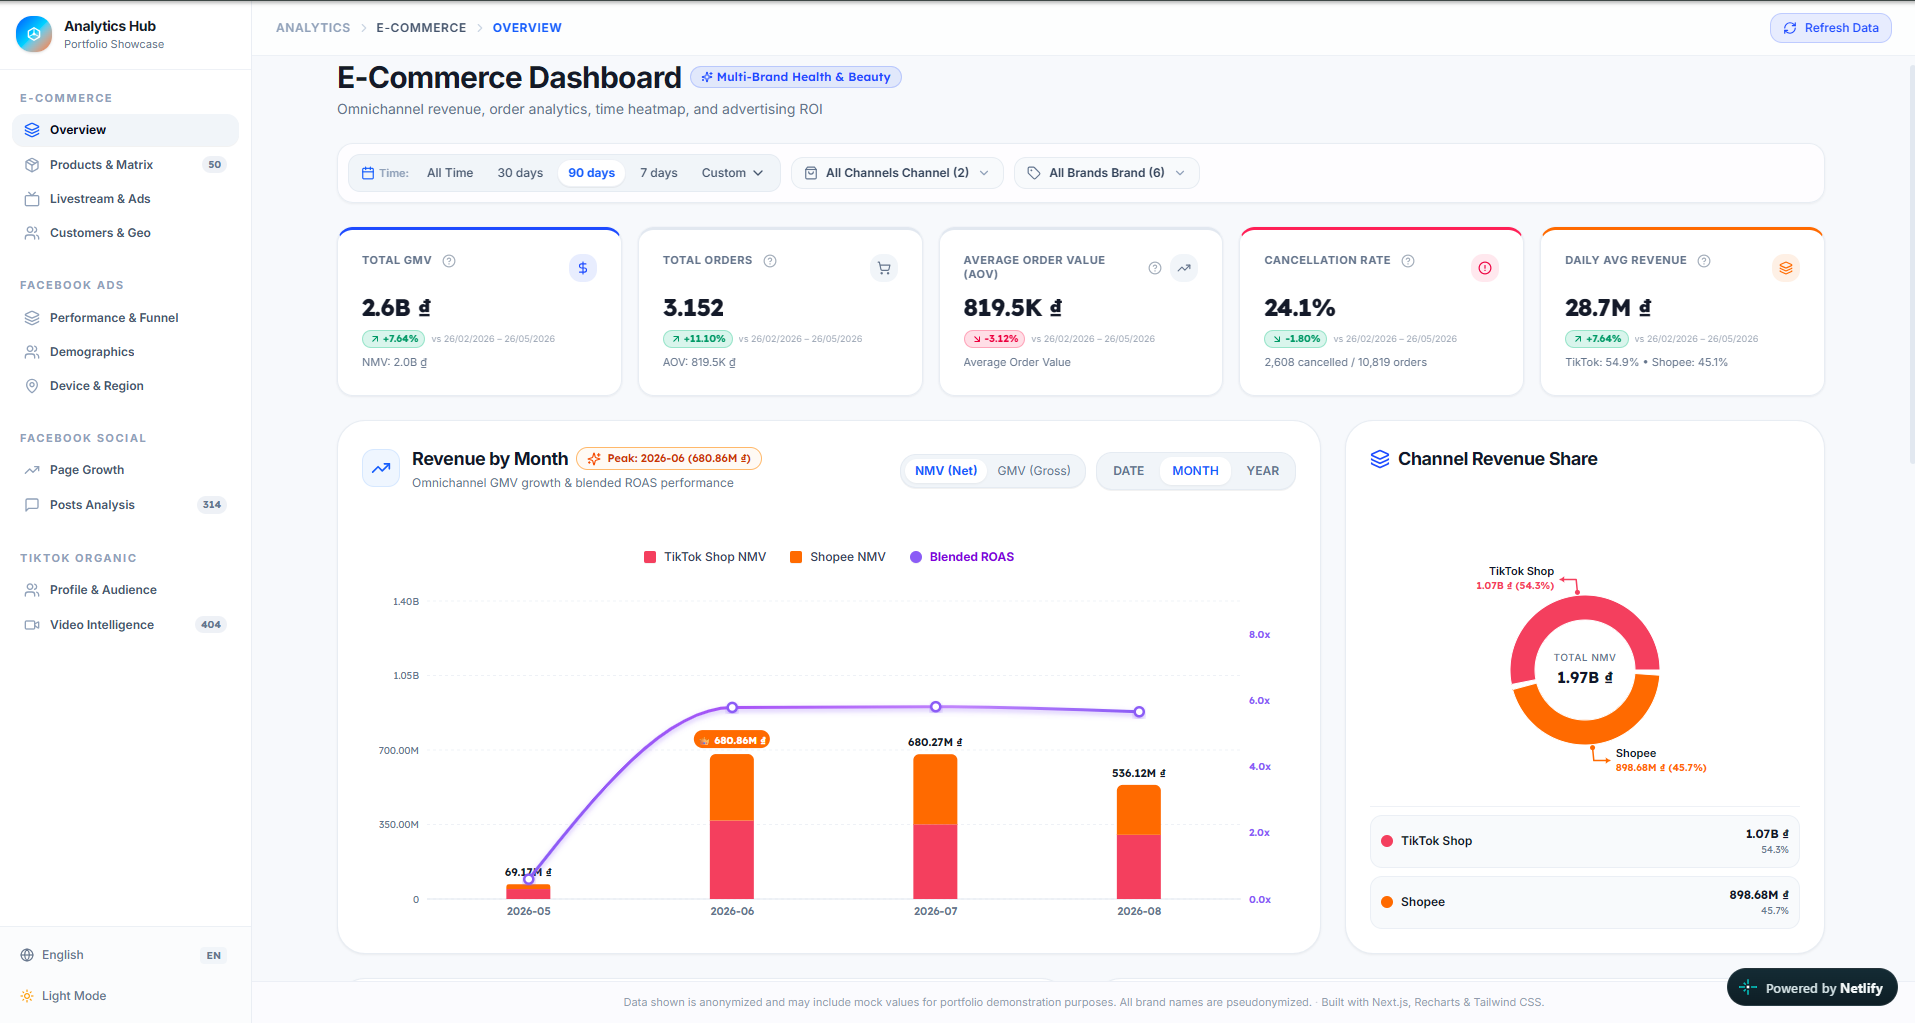Switch chart to NMV (Net)

(x=946, y=471)
